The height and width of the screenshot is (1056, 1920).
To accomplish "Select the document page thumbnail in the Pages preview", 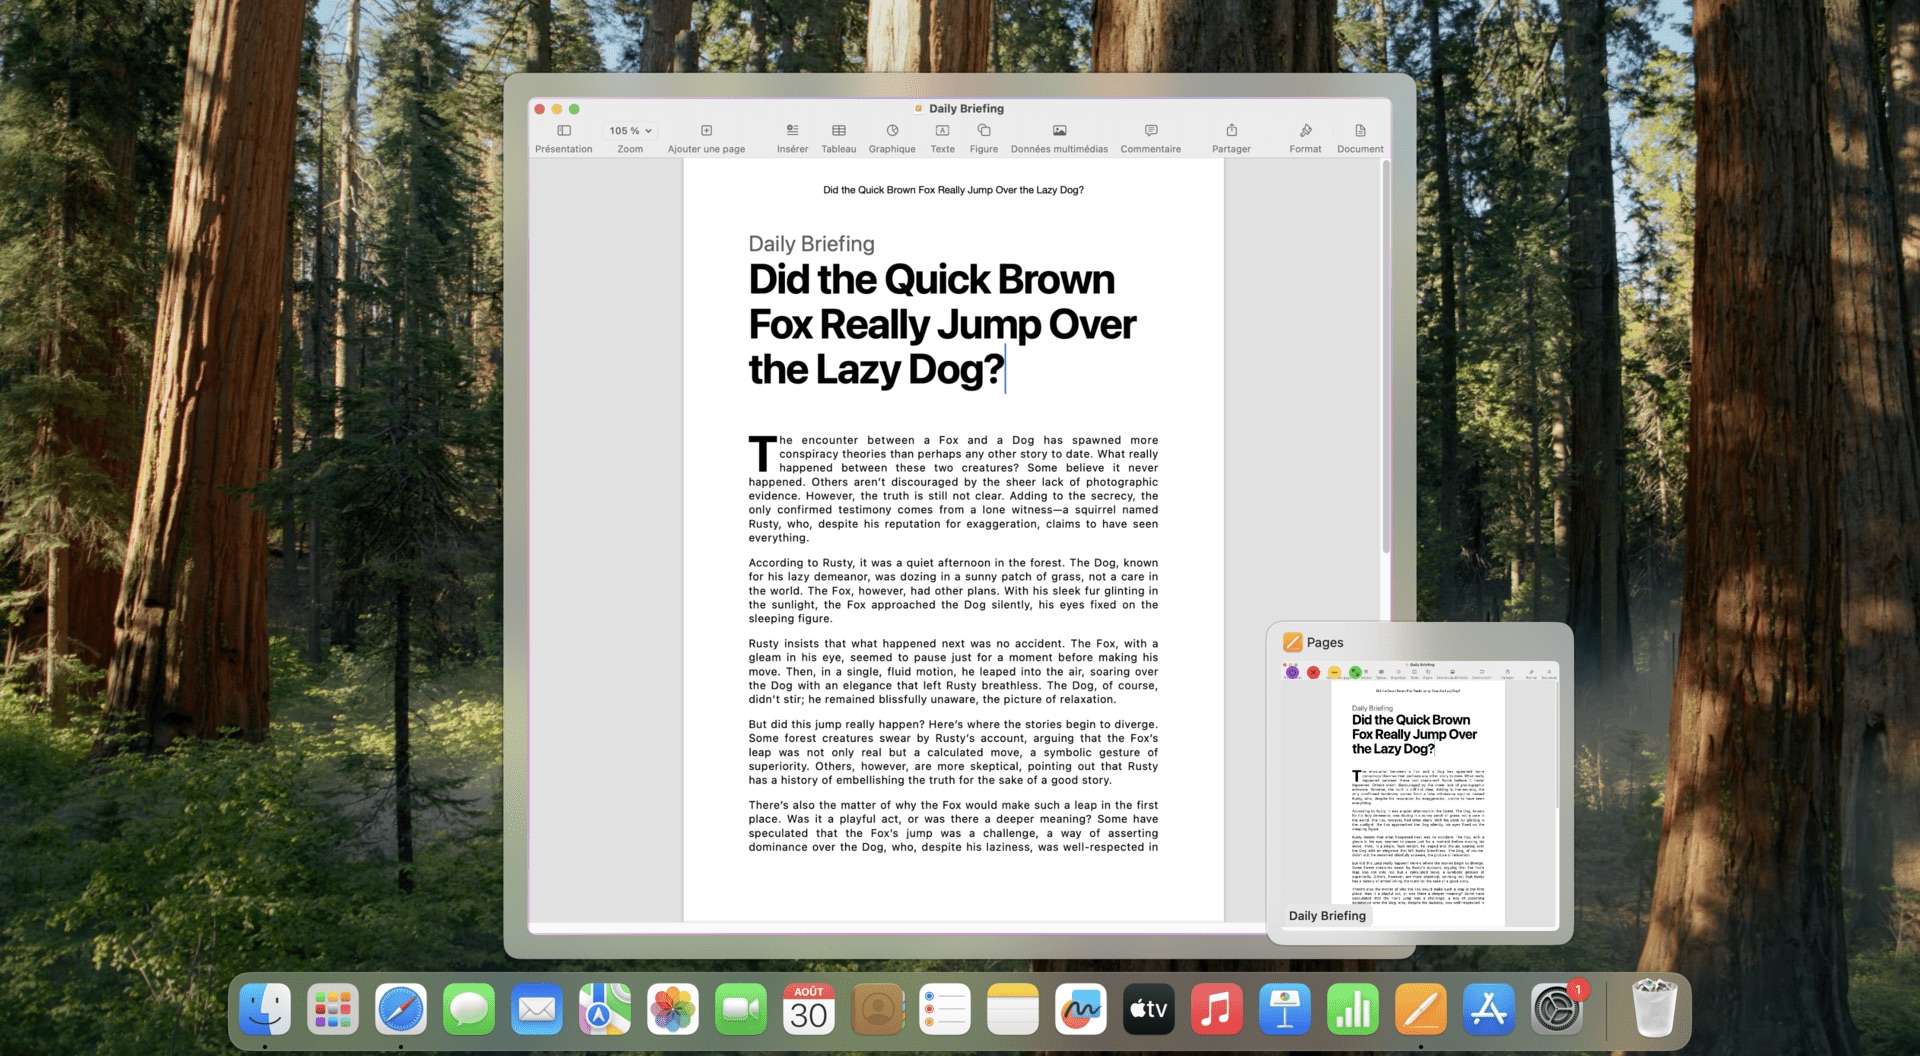I will coord(1420,790).
